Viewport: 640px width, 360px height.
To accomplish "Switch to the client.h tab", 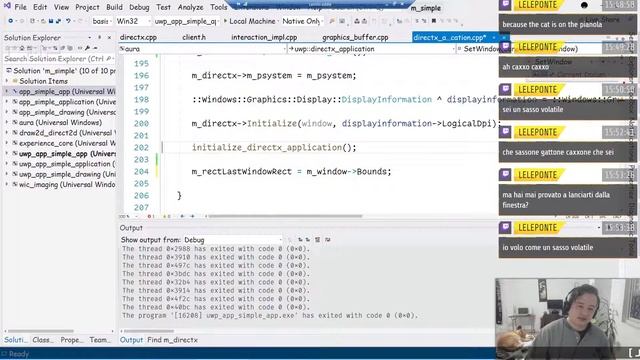I will coord(194,37).
